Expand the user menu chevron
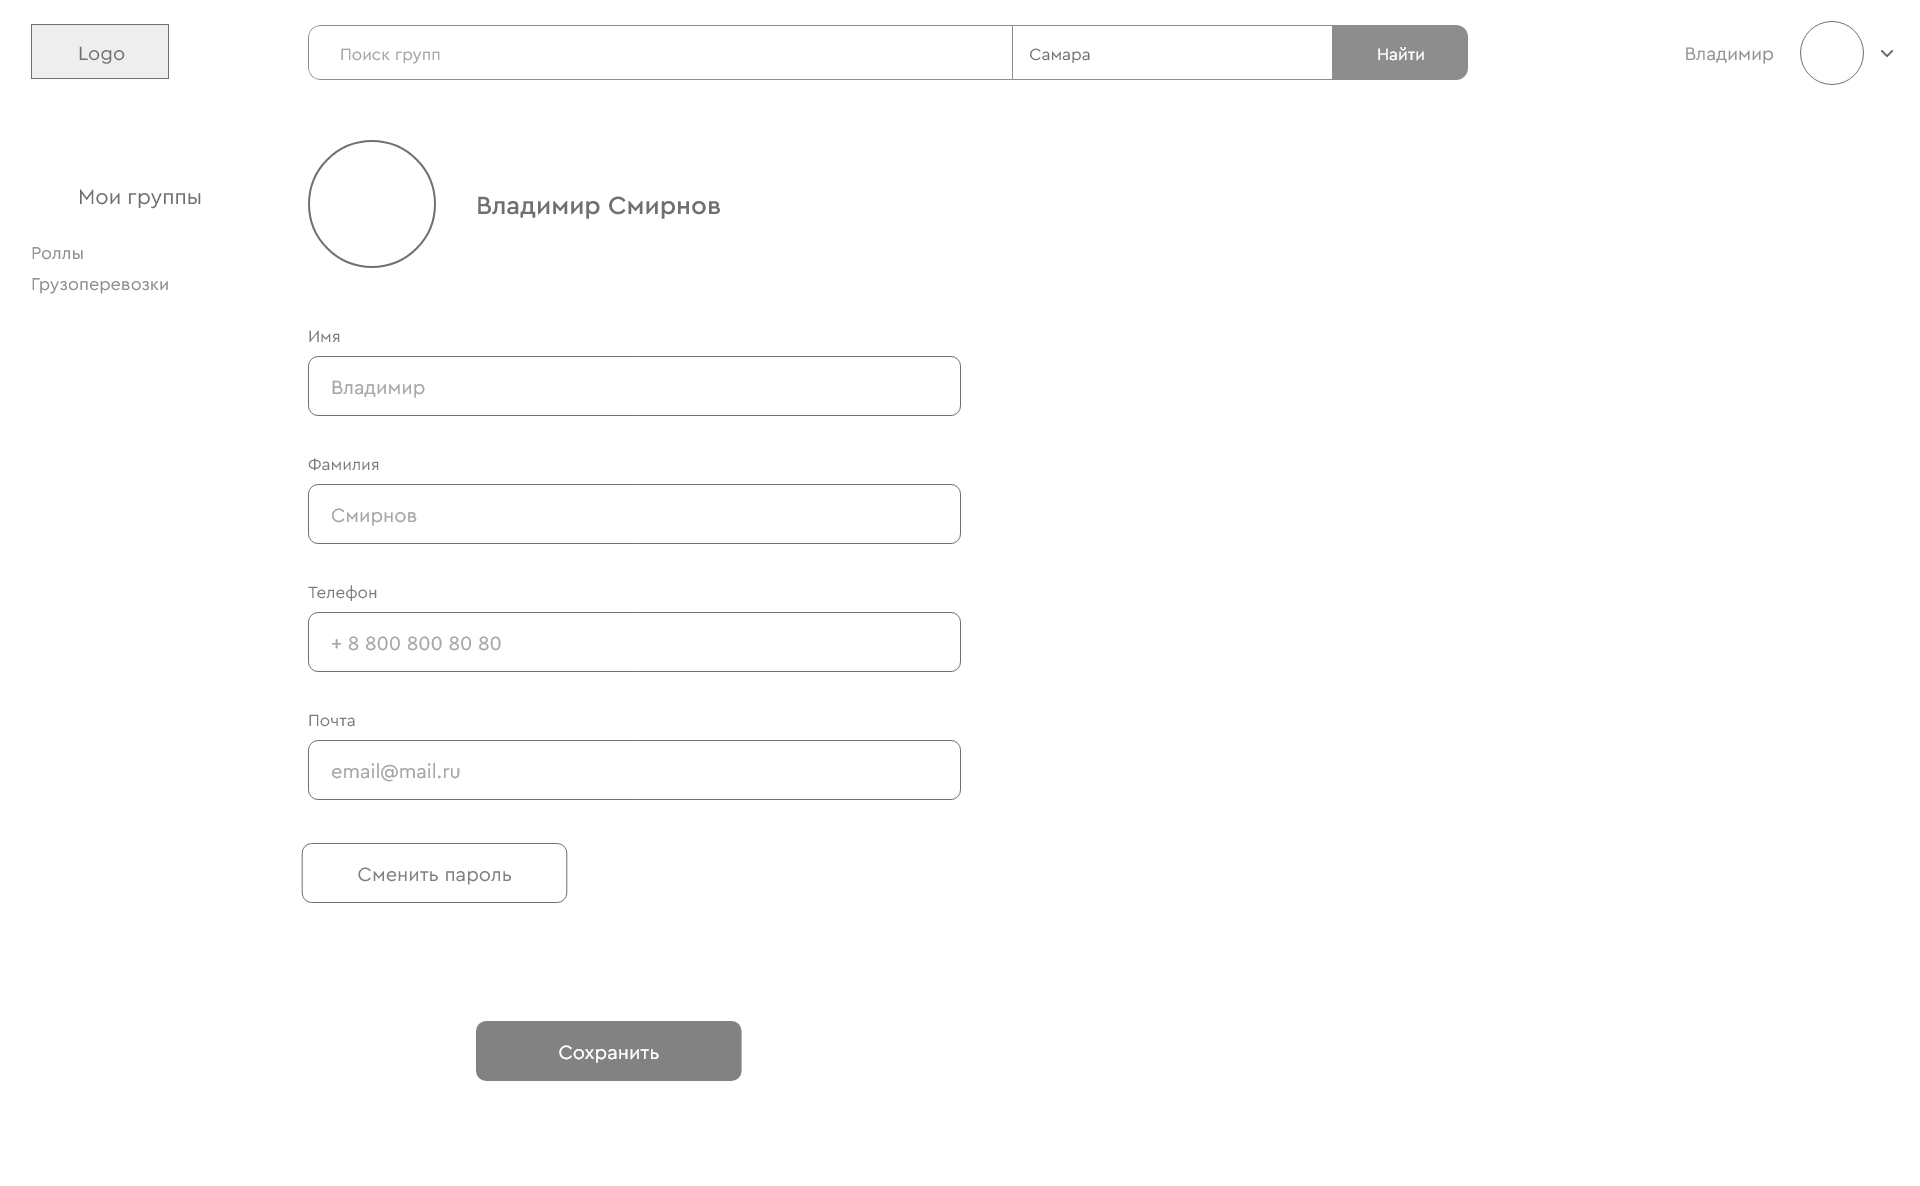 click(x=1887, y=54)
